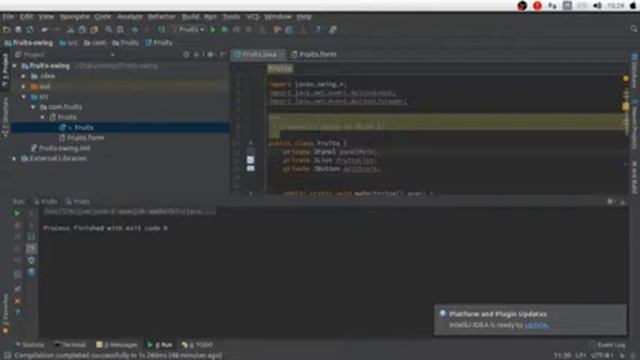
Task: Click the Help question mark toolbar icon
Action: 318,29
